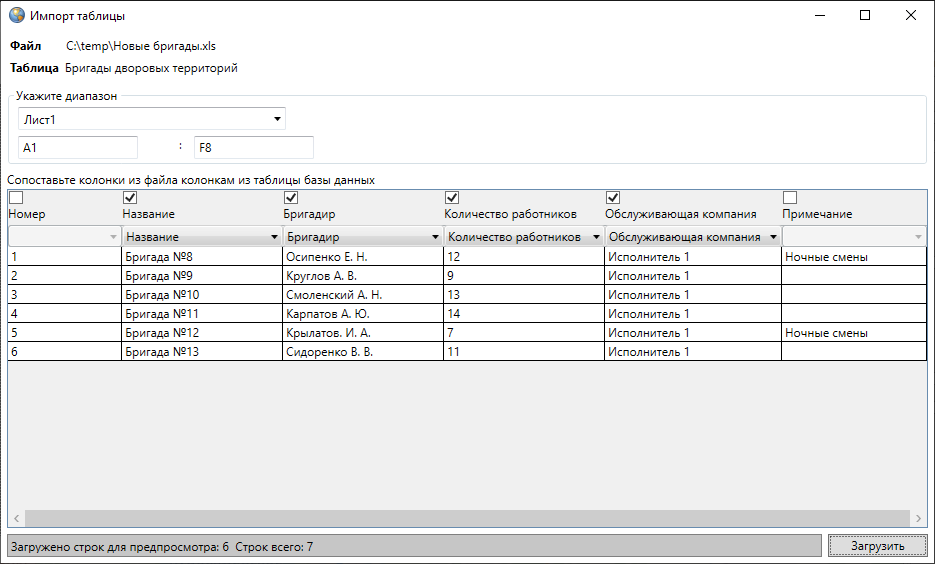
Task: Toggle the Количество работников checkbox
Action: (452, 198)
